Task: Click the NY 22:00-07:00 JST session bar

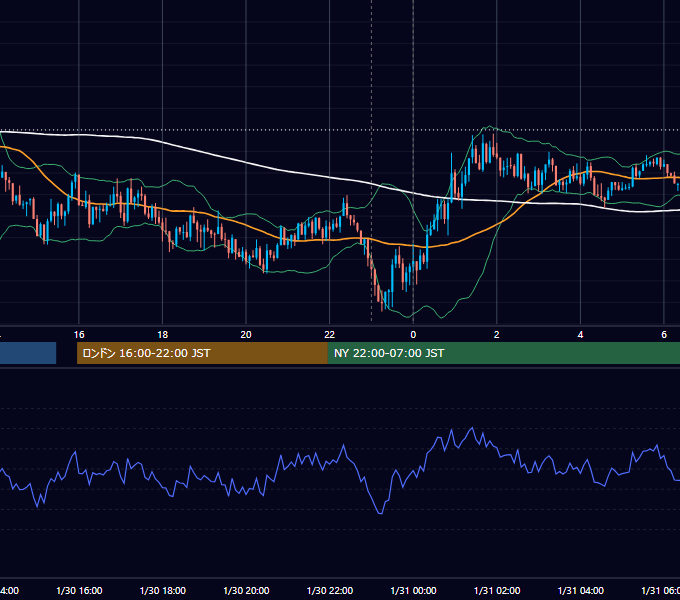Action: pyautogui.click(x=504, y=353)
